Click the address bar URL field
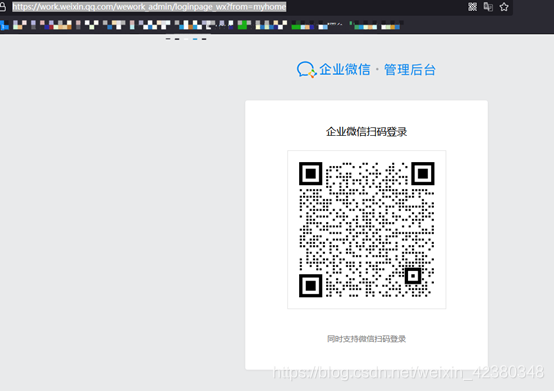Viewport: 554px width, 391px height. (149, 7)
